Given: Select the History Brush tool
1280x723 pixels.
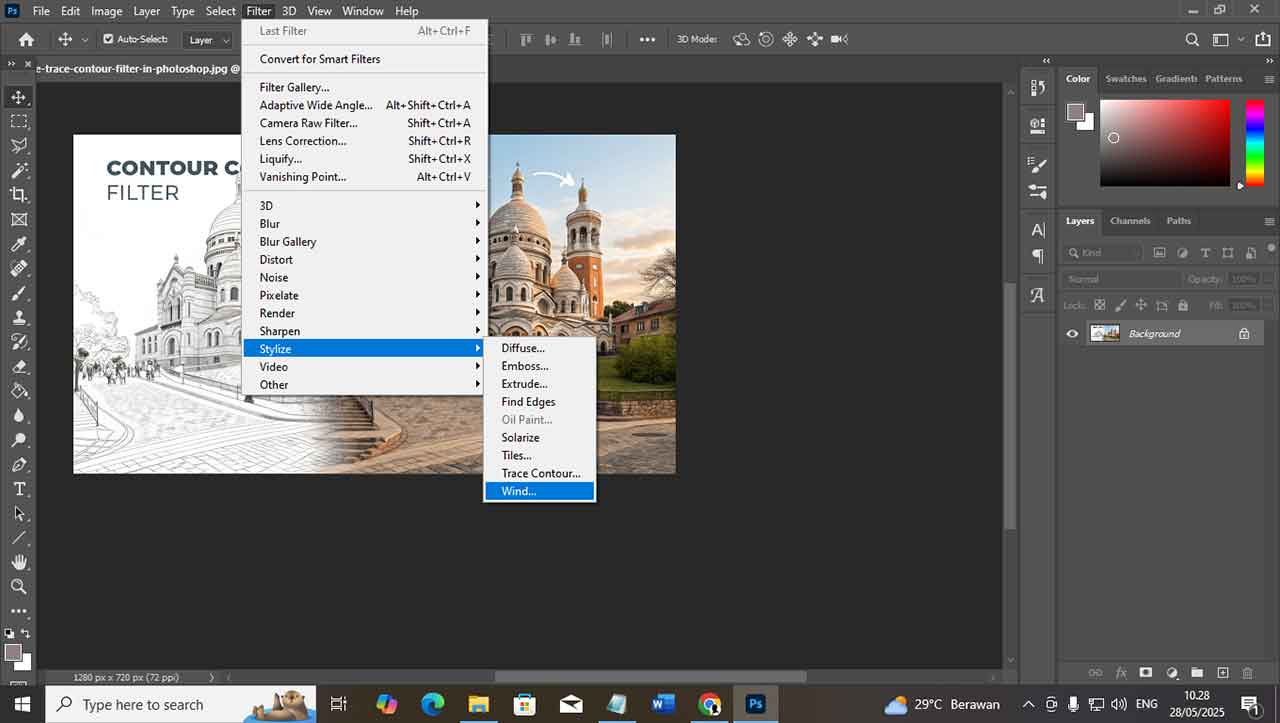Looking at the screenshot, I should (19, 342).
